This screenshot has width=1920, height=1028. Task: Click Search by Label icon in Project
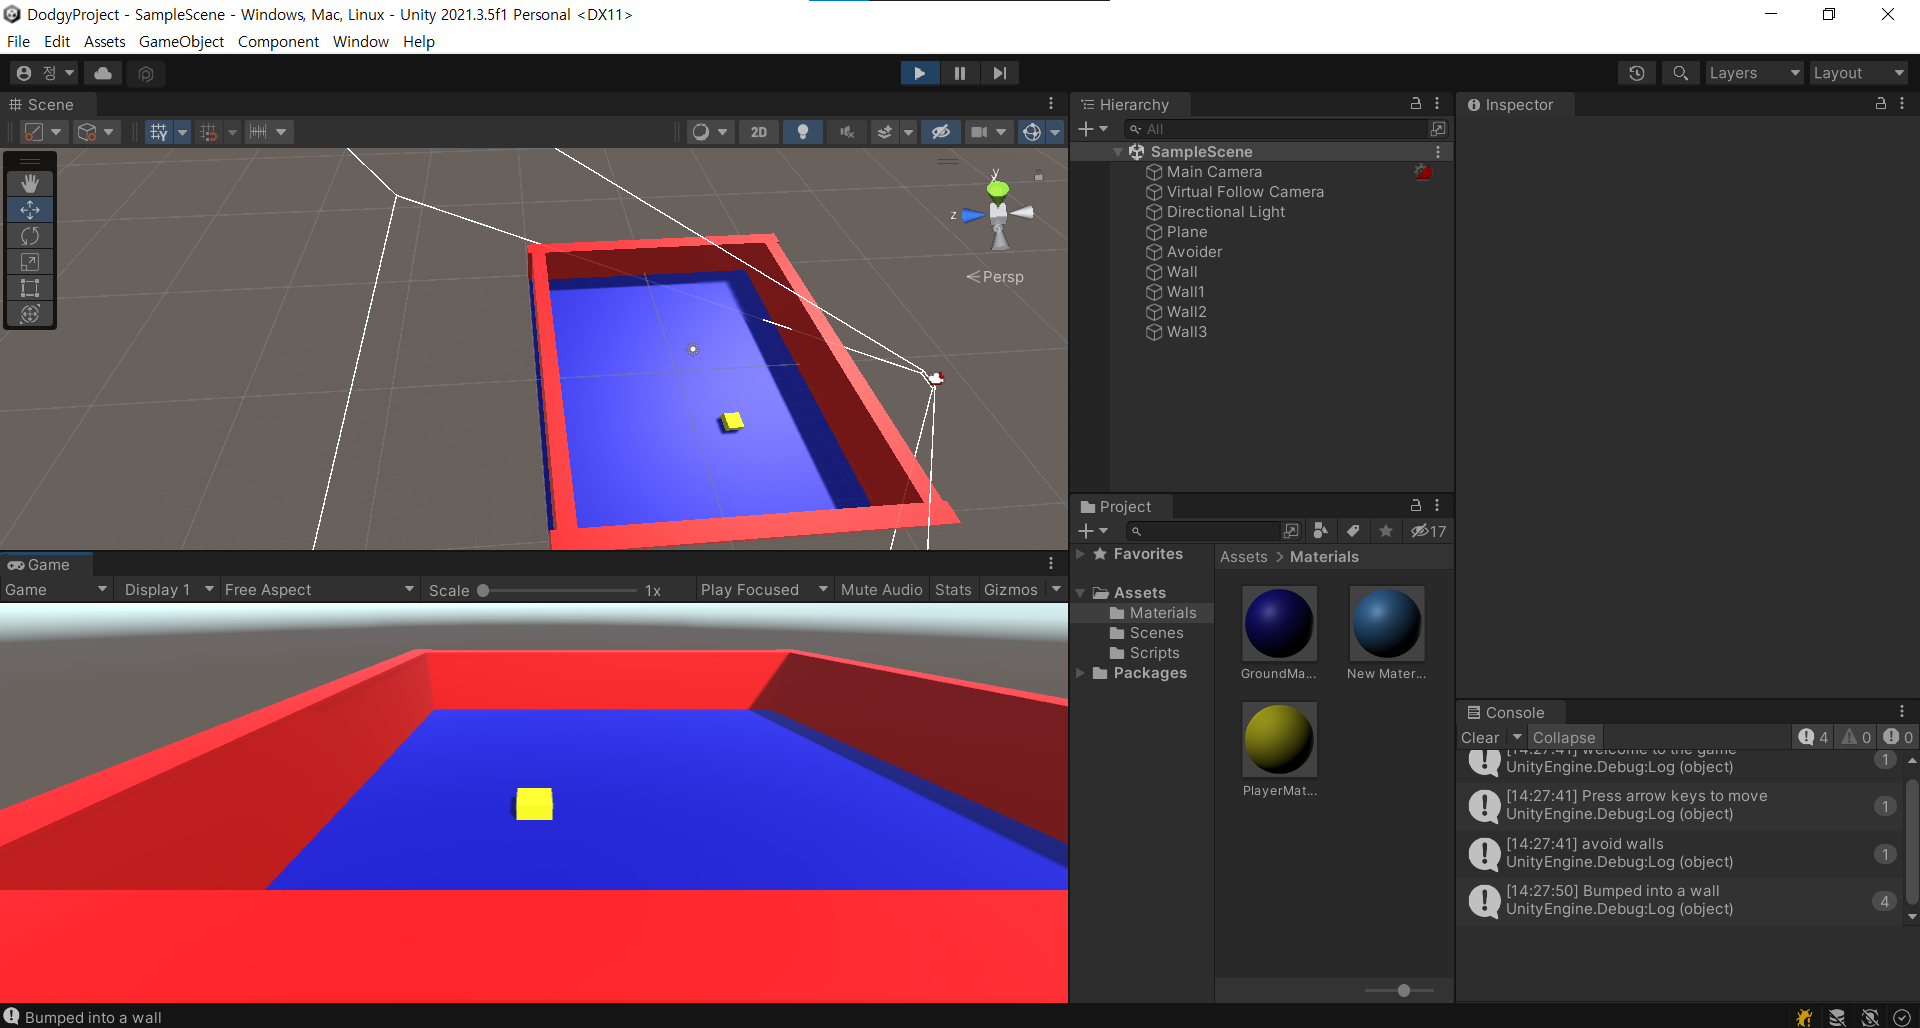[x=1353, y=531]
